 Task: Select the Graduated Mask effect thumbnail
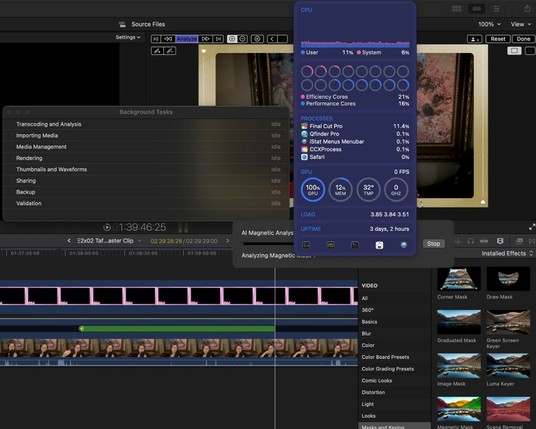(459, 322)
